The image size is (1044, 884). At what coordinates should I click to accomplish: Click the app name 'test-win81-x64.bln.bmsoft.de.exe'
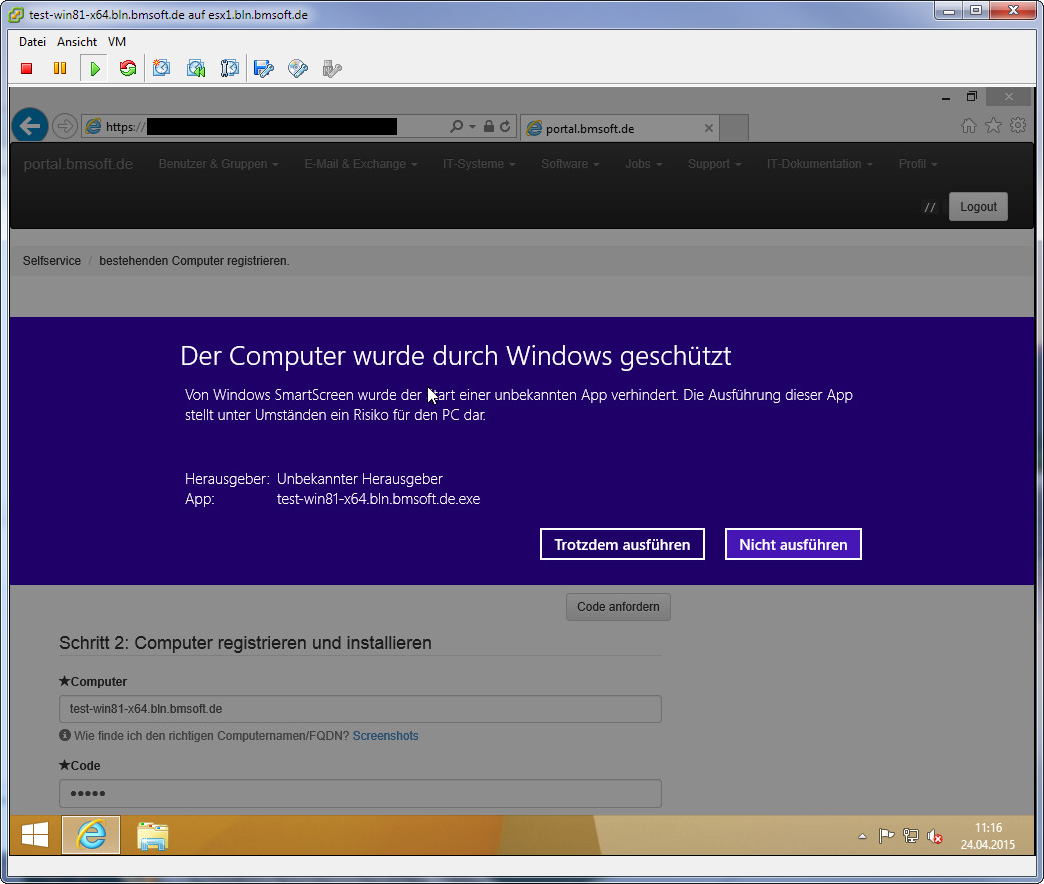click(x=378, y=499)
